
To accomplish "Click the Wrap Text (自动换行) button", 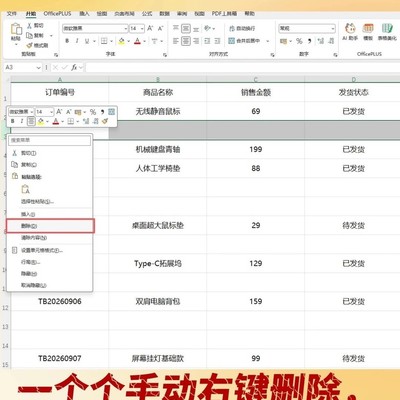I will 242,28.
